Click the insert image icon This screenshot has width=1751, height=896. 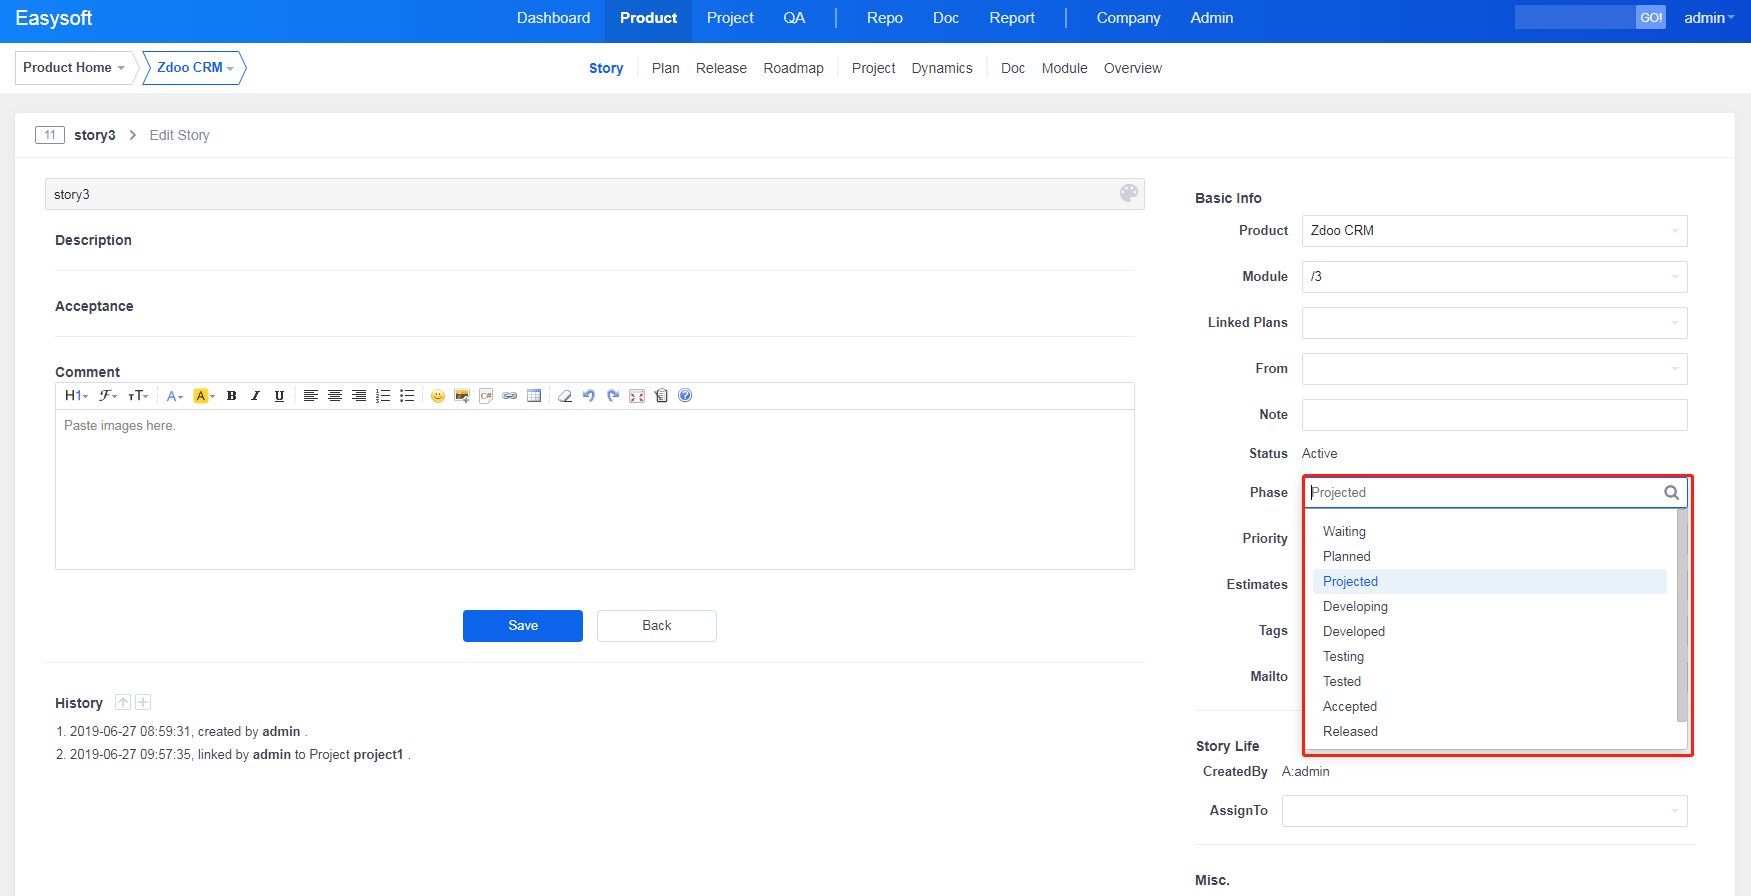coord(461,396)
